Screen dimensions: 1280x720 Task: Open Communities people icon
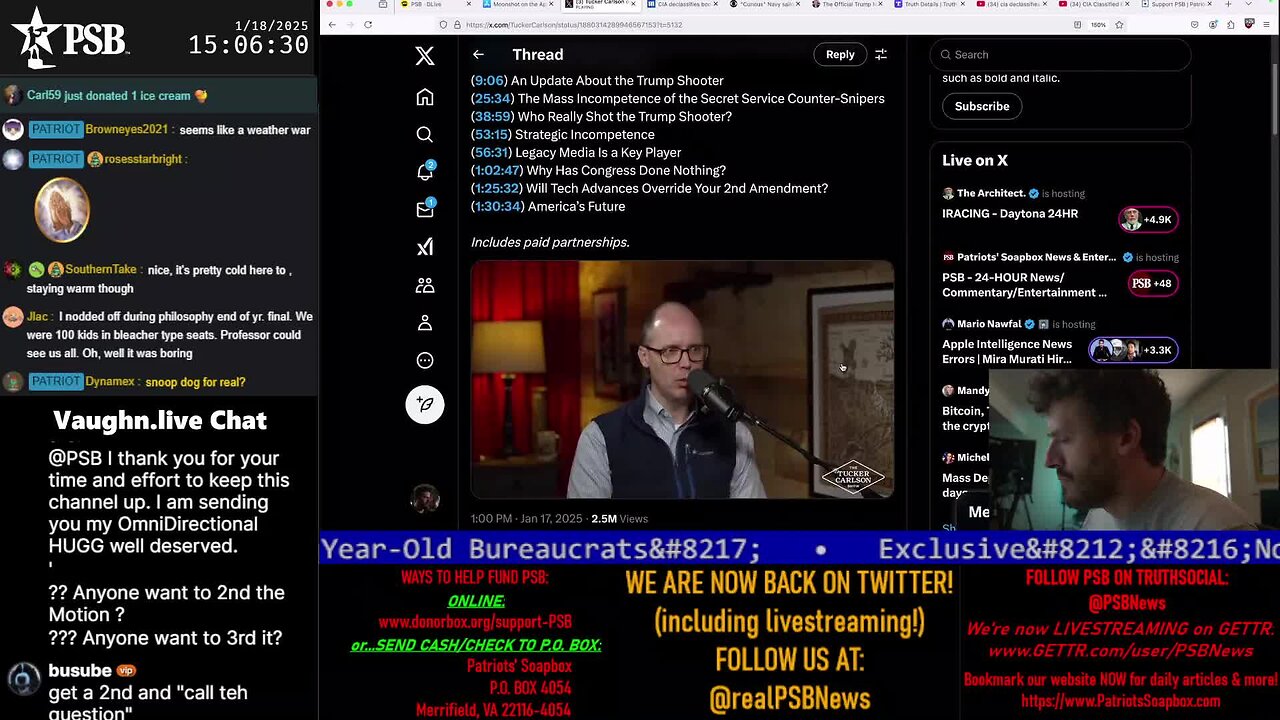425,286
